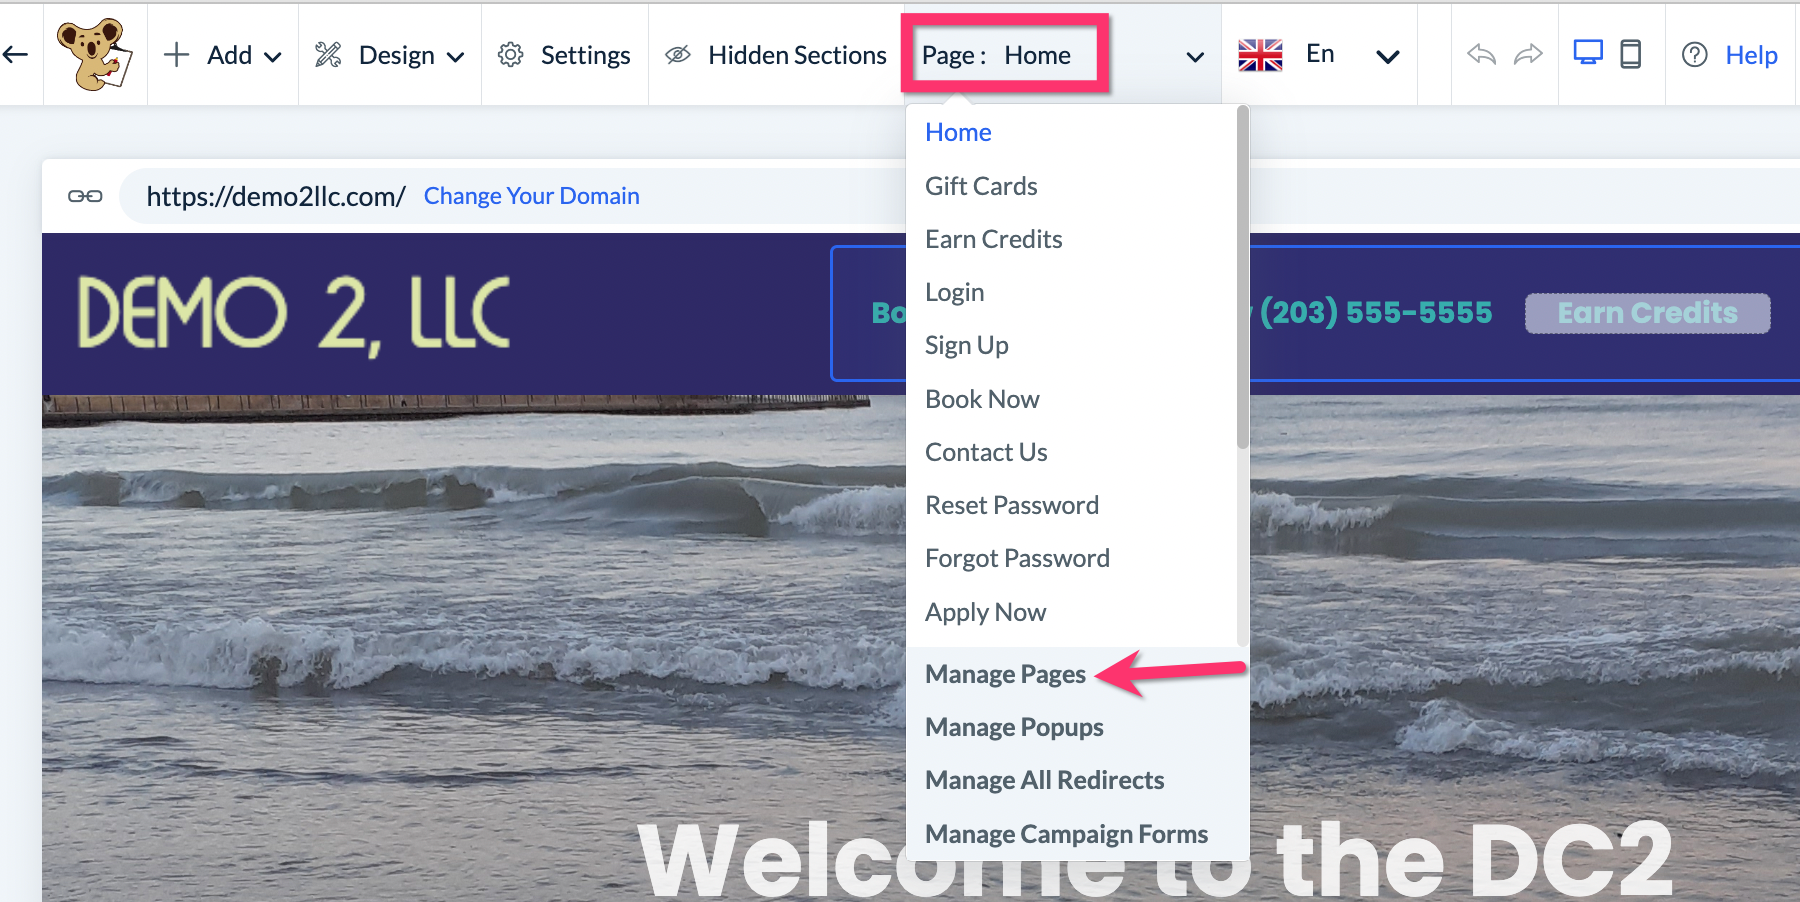Switch to mobile preview icon

(1630, 53)
